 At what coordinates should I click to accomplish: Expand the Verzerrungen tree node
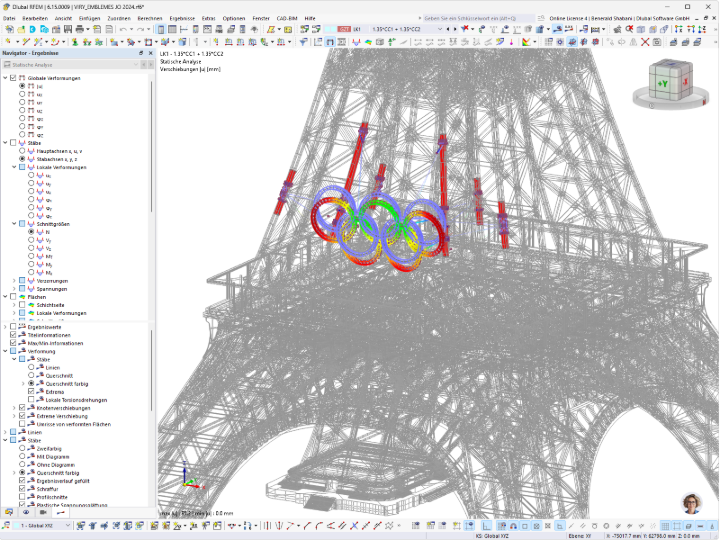point(14,281)
